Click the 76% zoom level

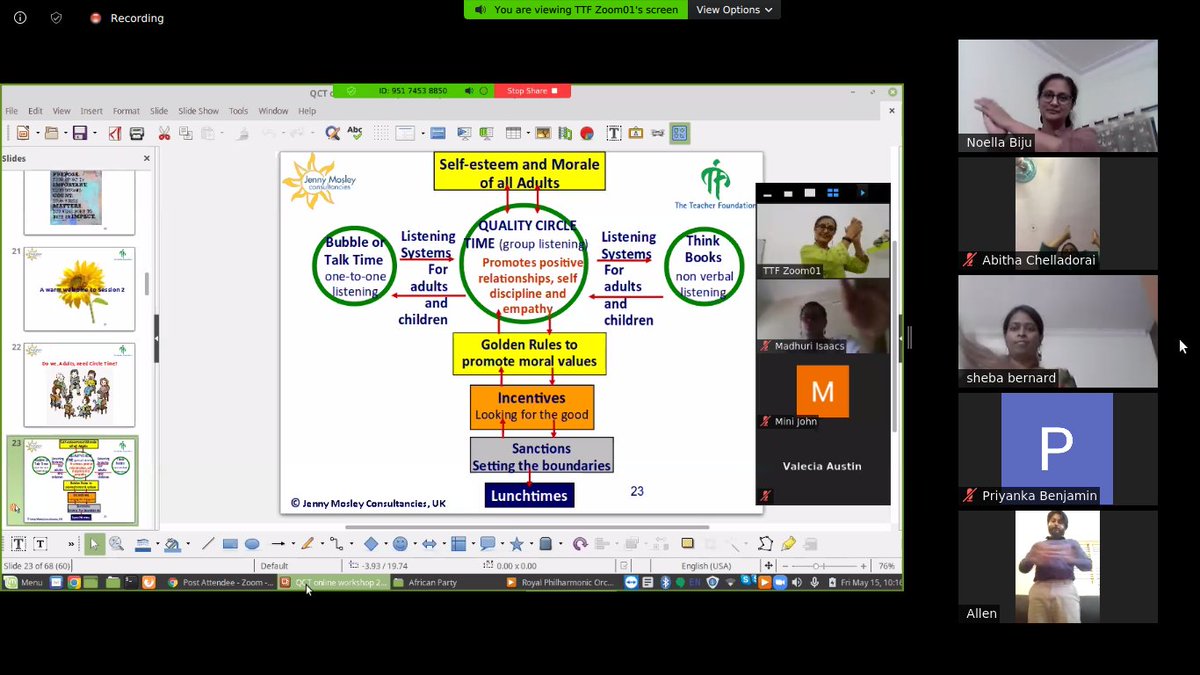tap(886, 566)
